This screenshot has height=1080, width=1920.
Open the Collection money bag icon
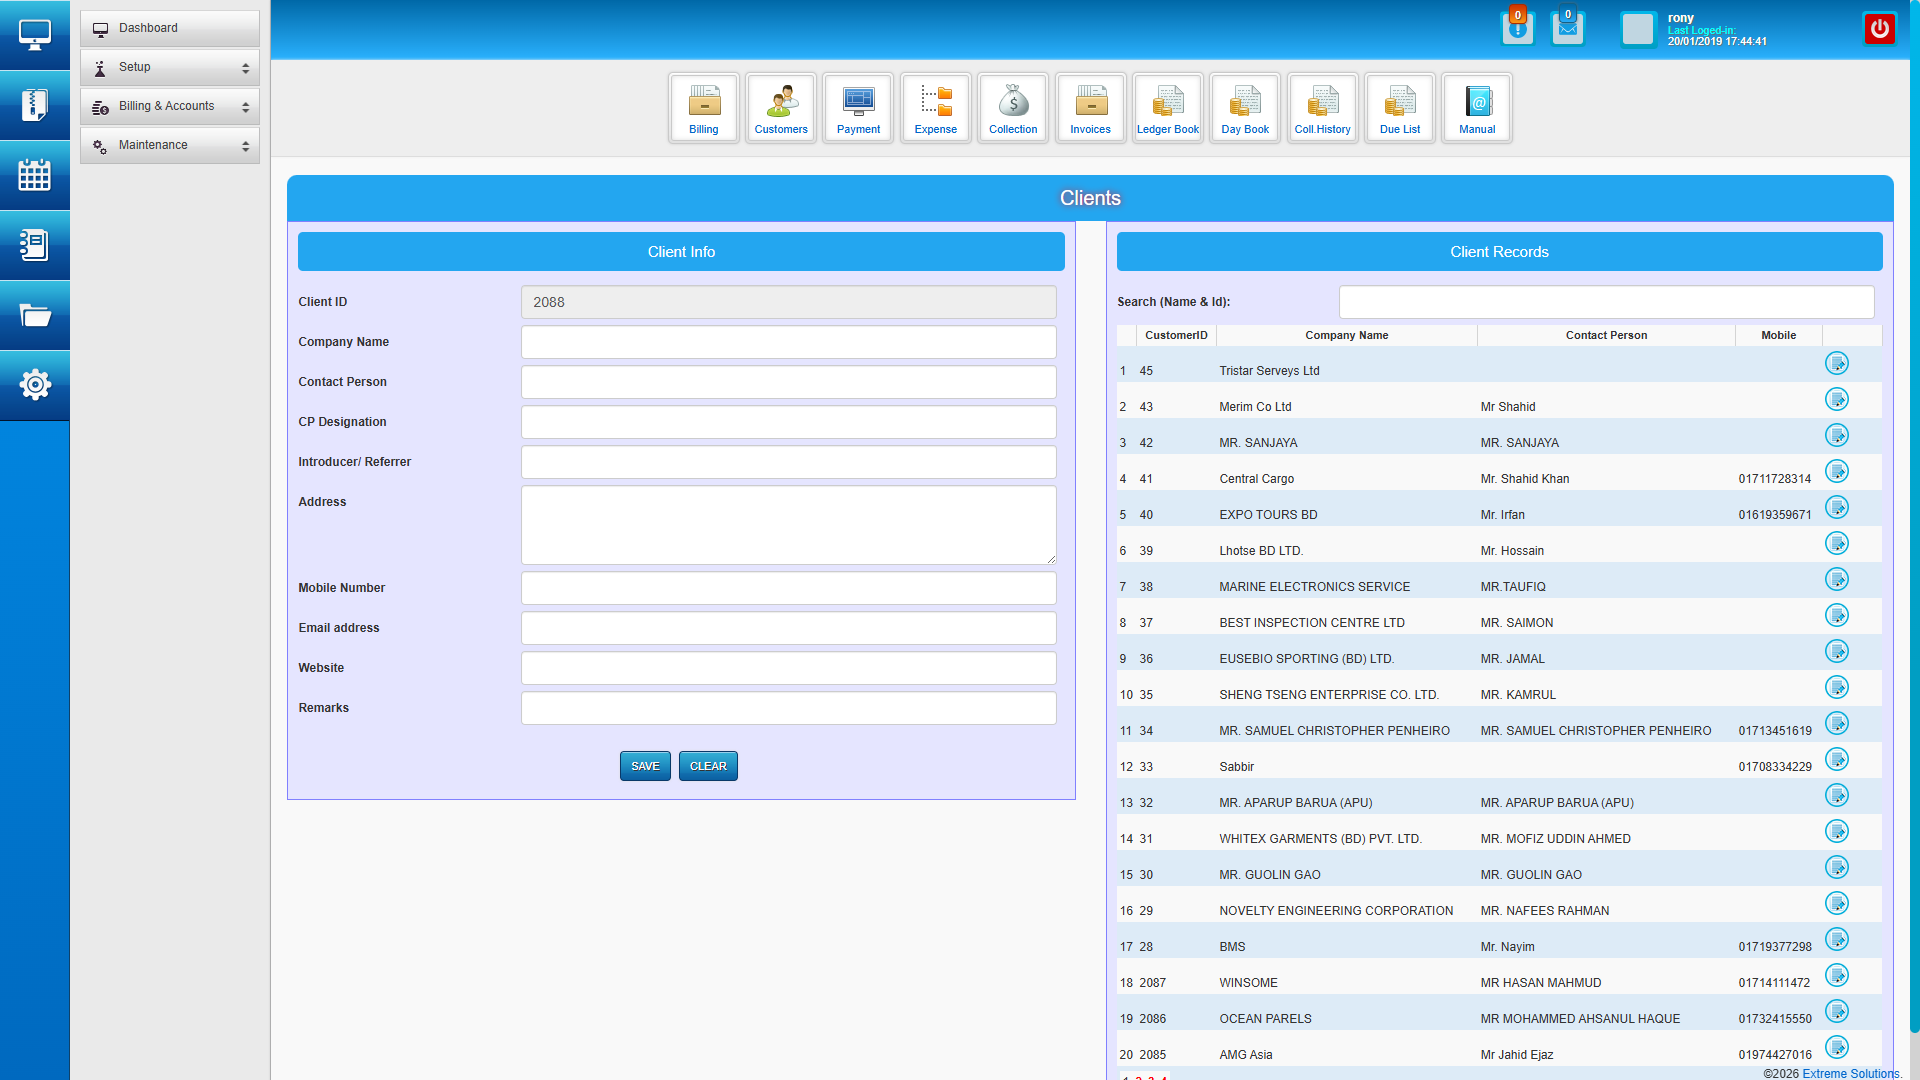tap(1013, 107)
